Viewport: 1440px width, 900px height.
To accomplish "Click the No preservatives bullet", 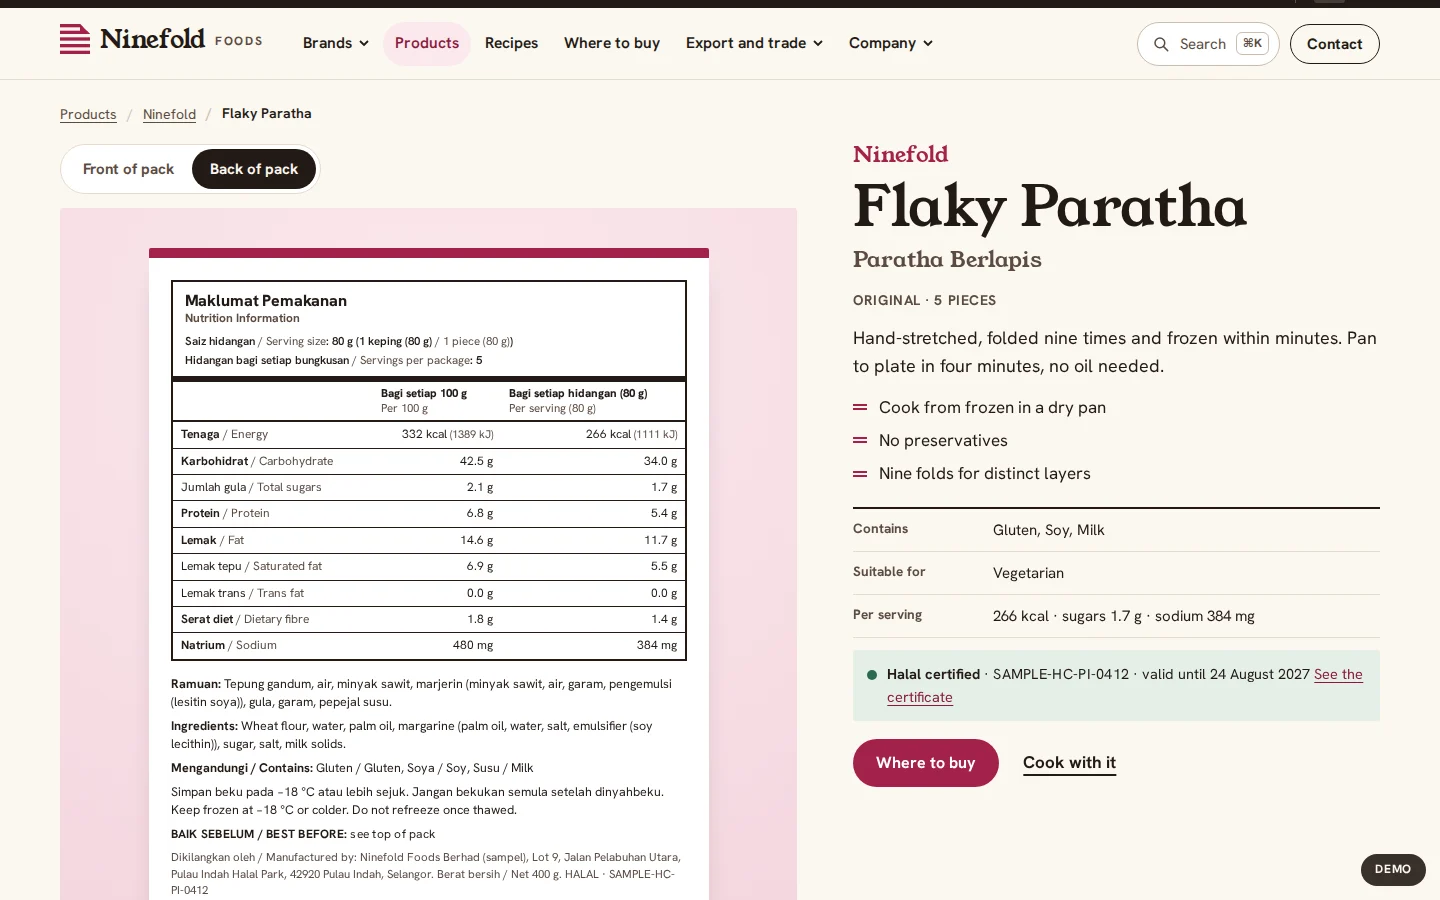I will tap(943, 440).
